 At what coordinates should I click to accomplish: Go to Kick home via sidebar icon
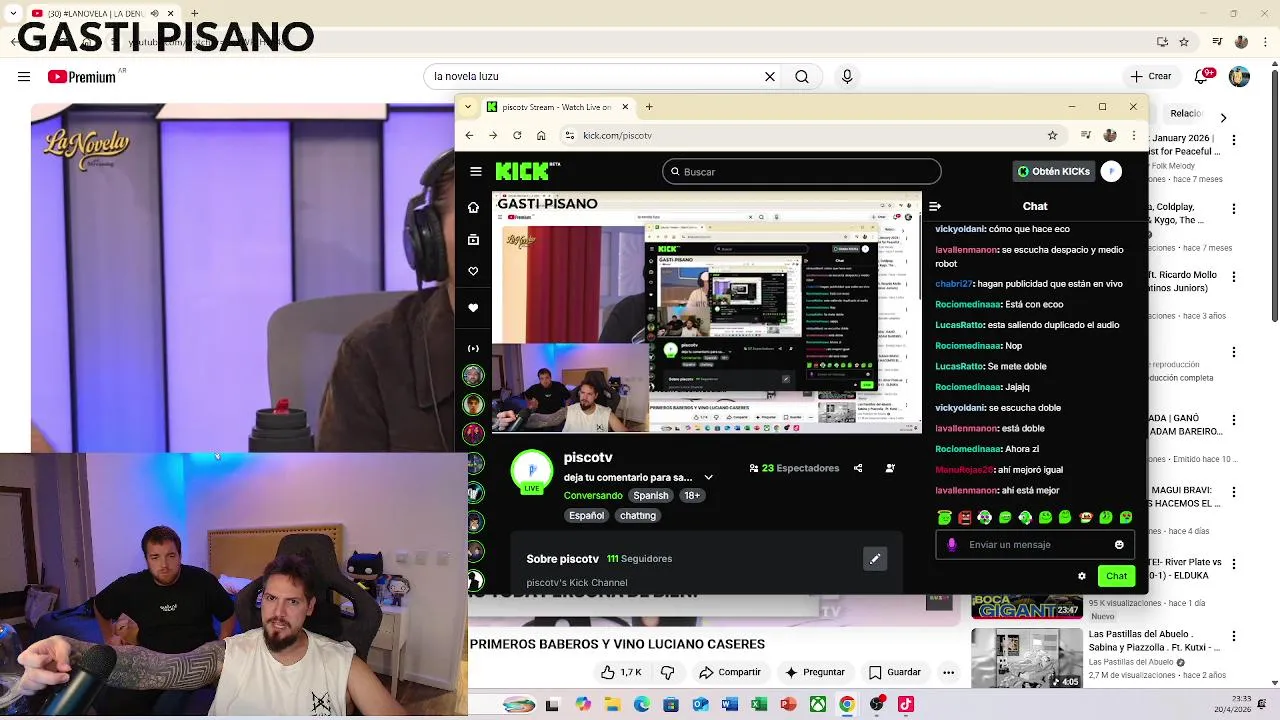point(474,207)
